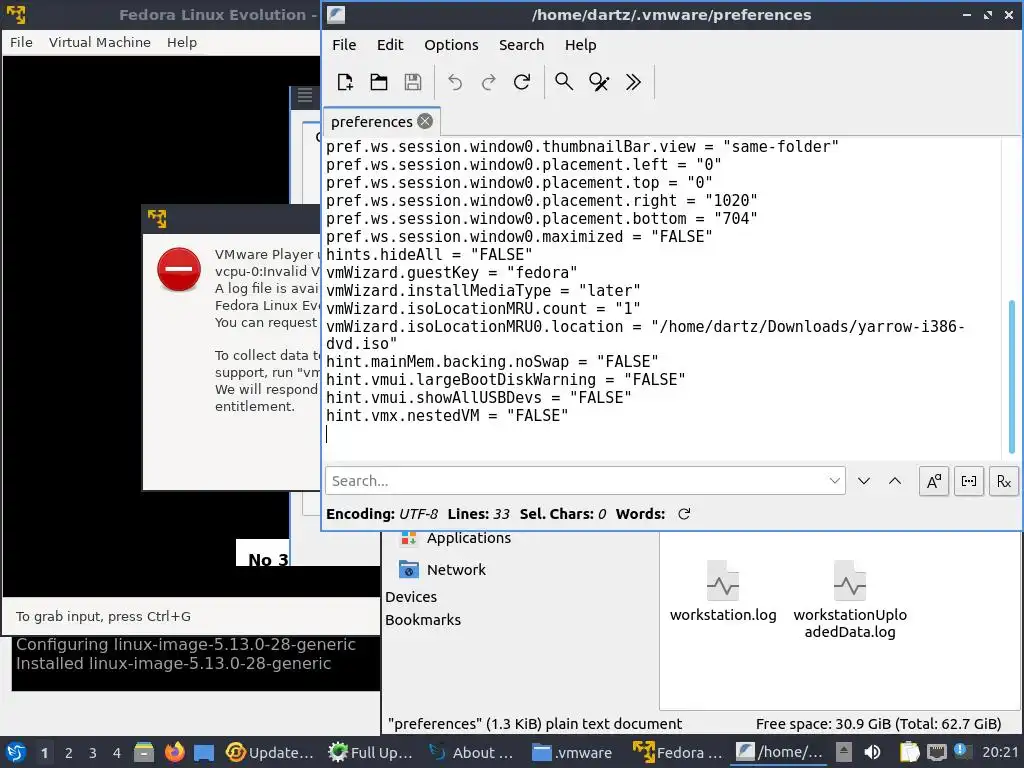Launch the file manager from taskbar quicklaunch
1024x768 pixels.
pos(144,752)
